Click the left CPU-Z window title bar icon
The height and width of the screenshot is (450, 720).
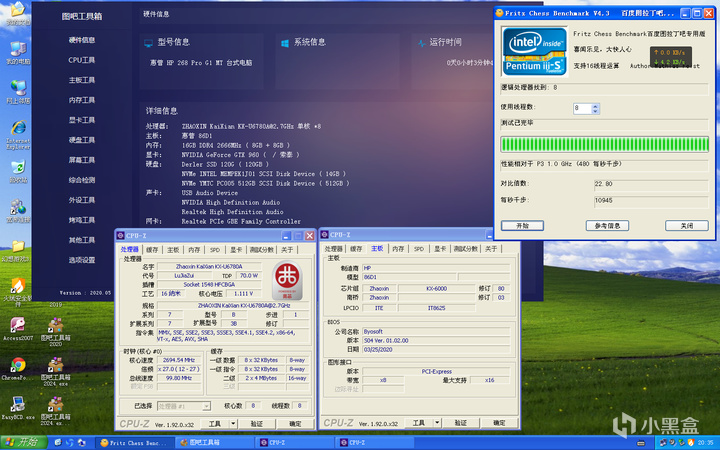(x=120, y=236)
